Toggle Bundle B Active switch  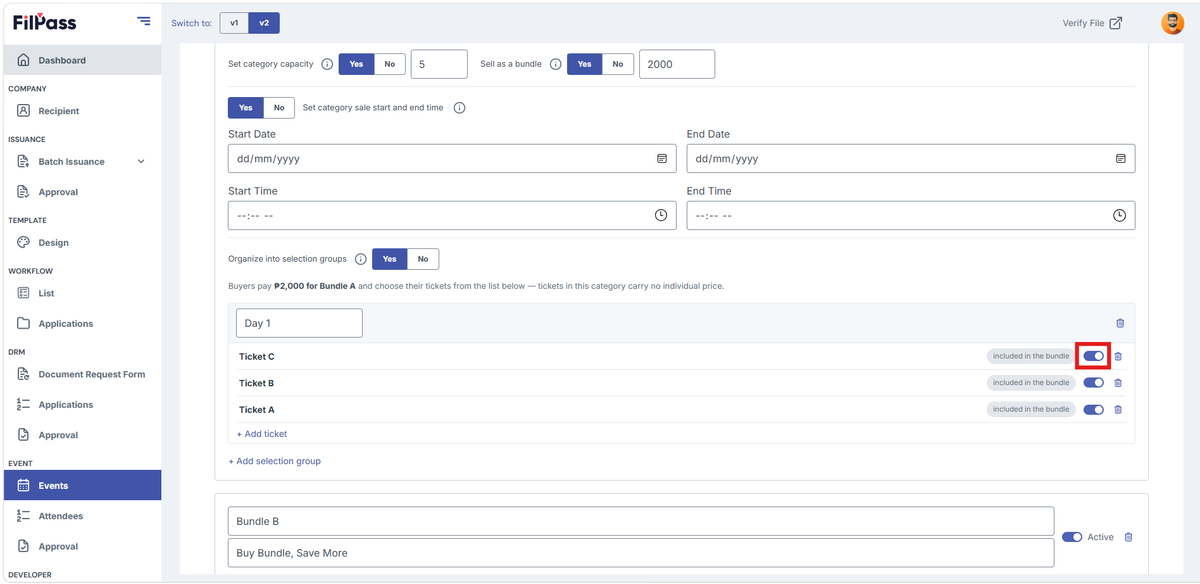point(1072,537)
